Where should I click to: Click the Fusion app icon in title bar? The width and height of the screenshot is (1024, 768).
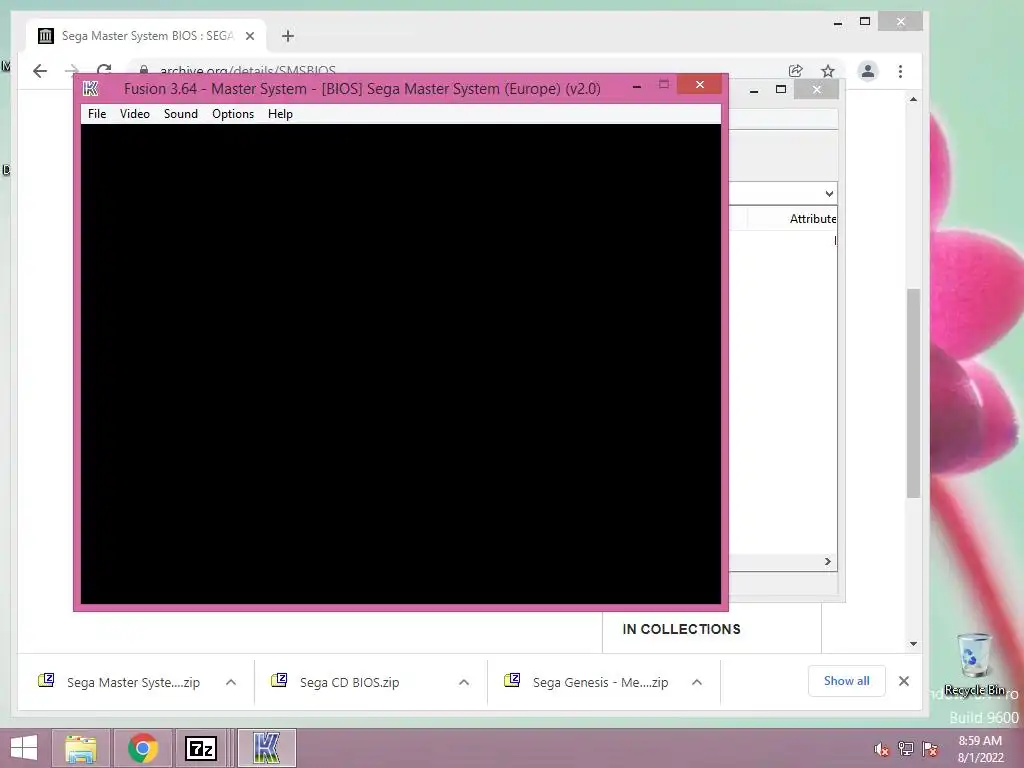pyautogui.click(x=91, y=88)
